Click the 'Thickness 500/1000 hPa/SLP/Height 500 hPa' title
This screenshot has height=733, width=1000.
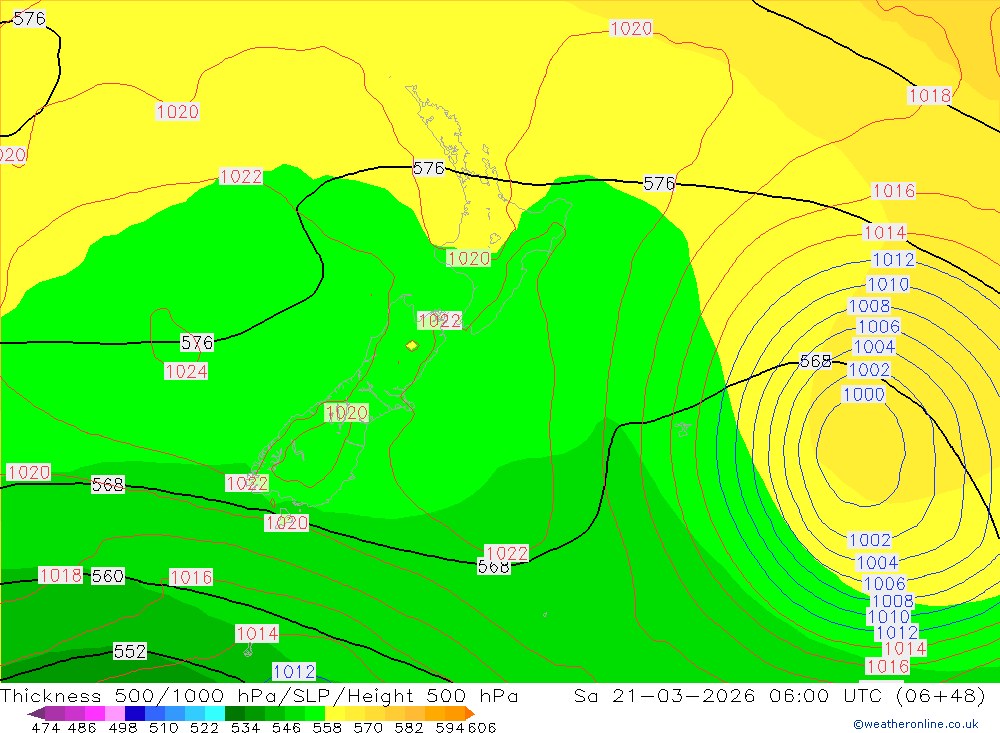tap(259, 695)
